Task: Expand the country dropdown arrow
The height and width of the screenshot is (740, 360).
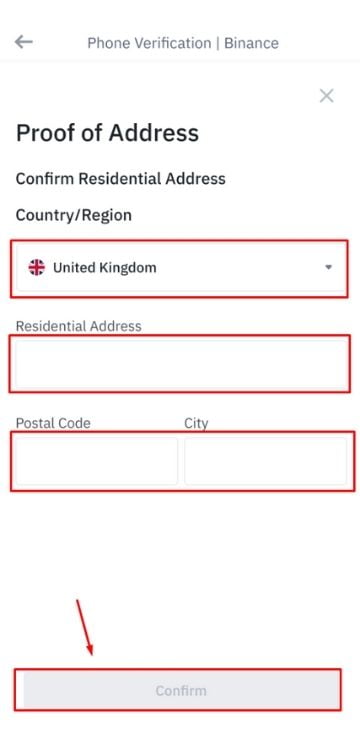Action: [328, 268]
